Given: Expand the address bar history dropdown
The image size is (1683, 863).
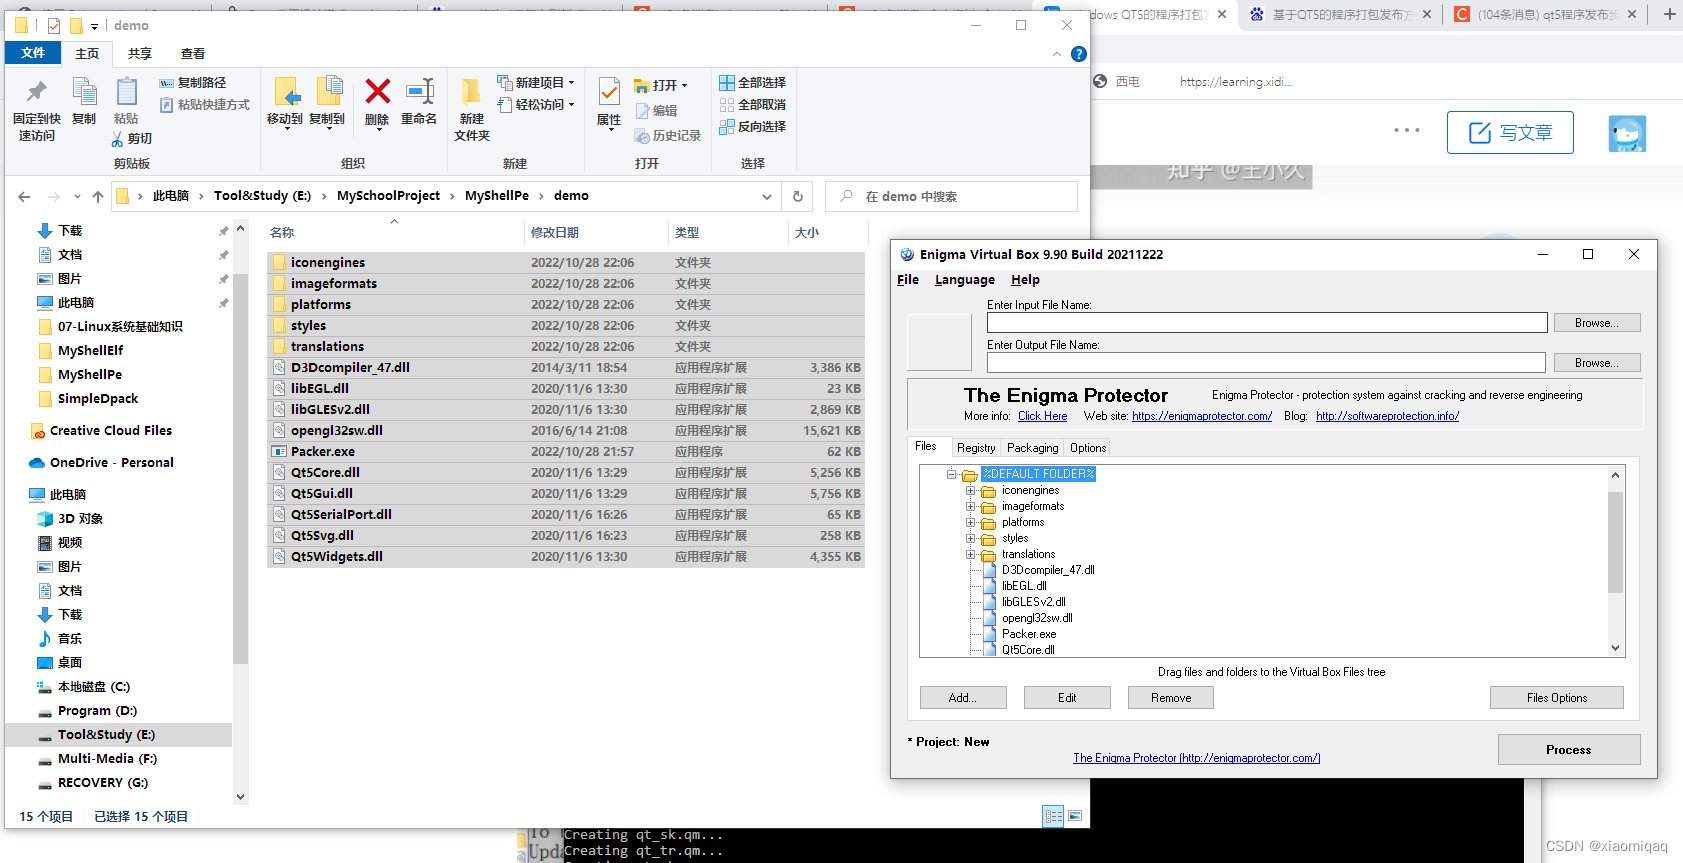Looking at the screenshot, I should point(767,197).
